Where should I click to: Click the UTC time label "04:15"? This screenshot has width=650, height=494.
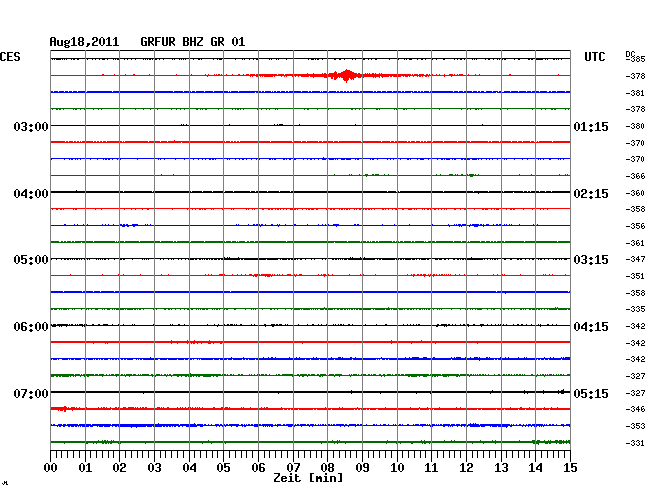[591, 327]
